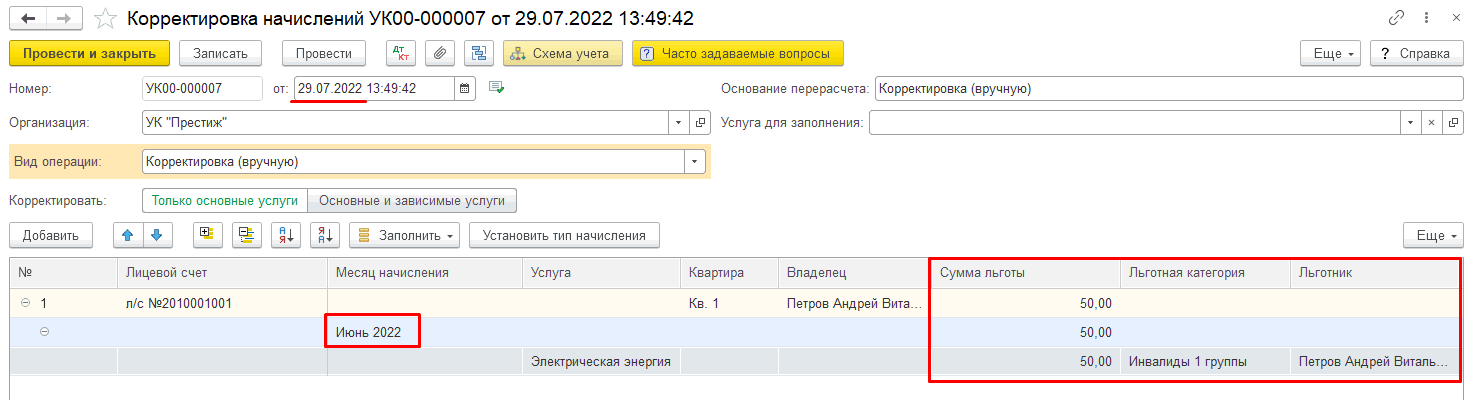The image size is (1474, 400).
Task: Click the 'Установить тип начисления' button
Action: [x=564, y=235]
